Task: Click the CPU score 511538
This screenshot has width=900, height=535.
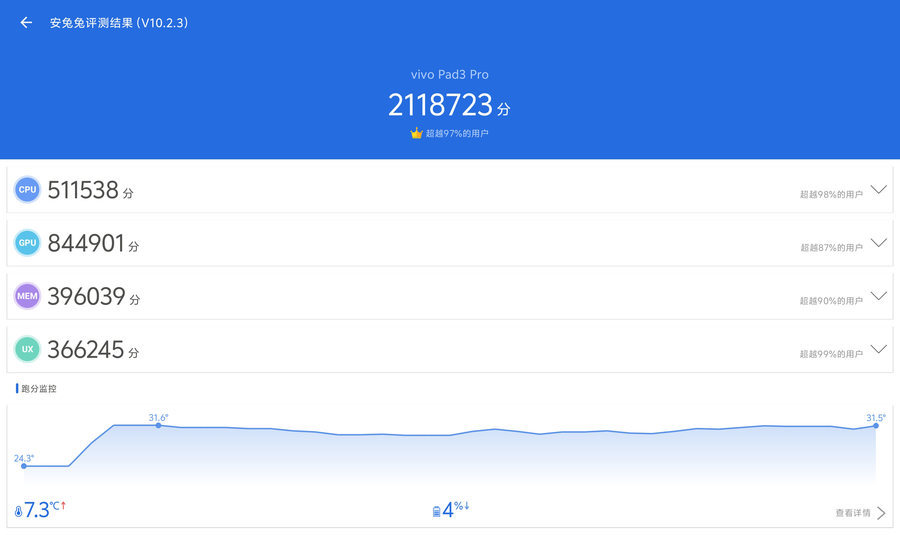Action: click(x=83, y=190)
